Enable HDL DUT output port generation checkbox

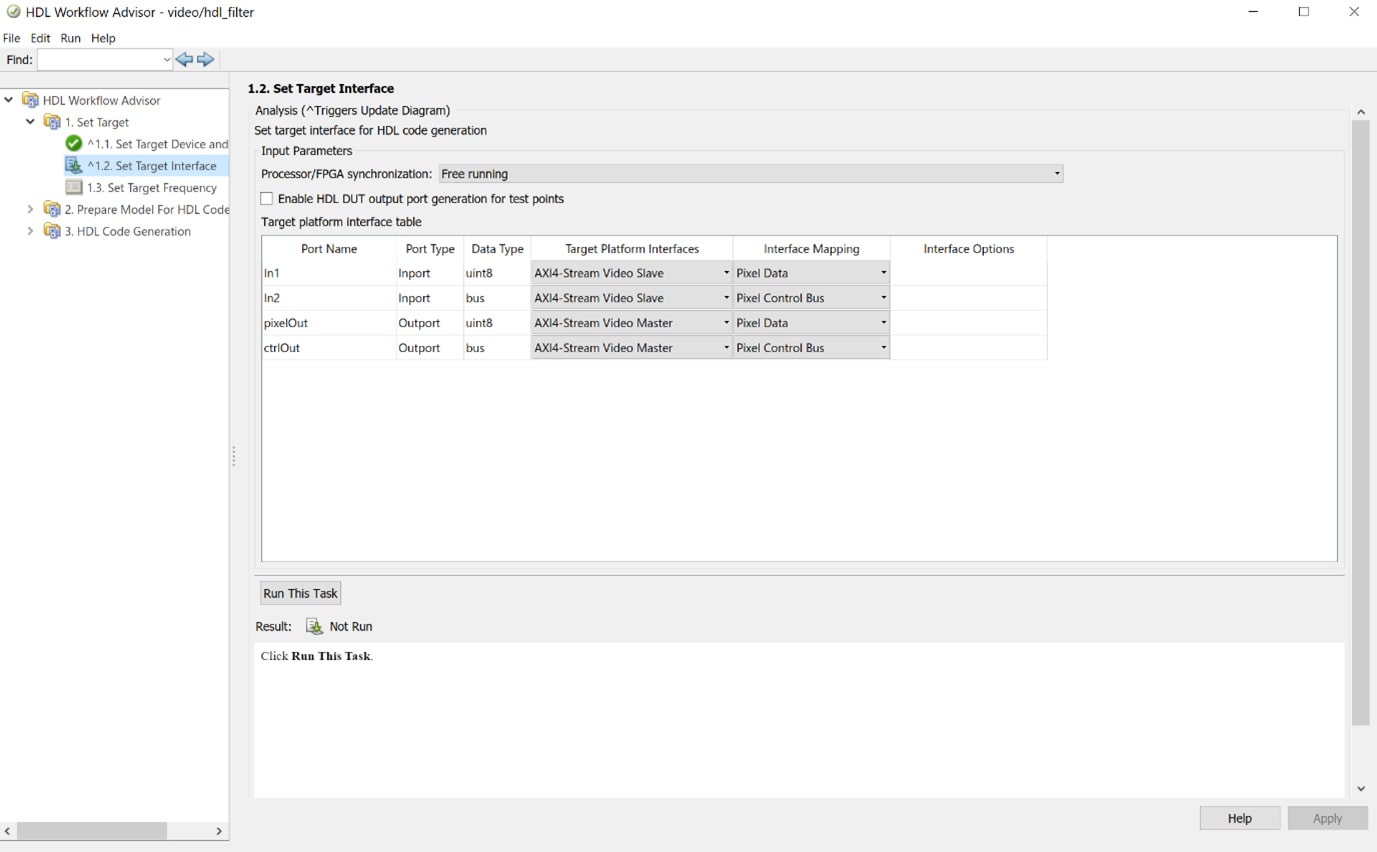[x=267, y=199]
